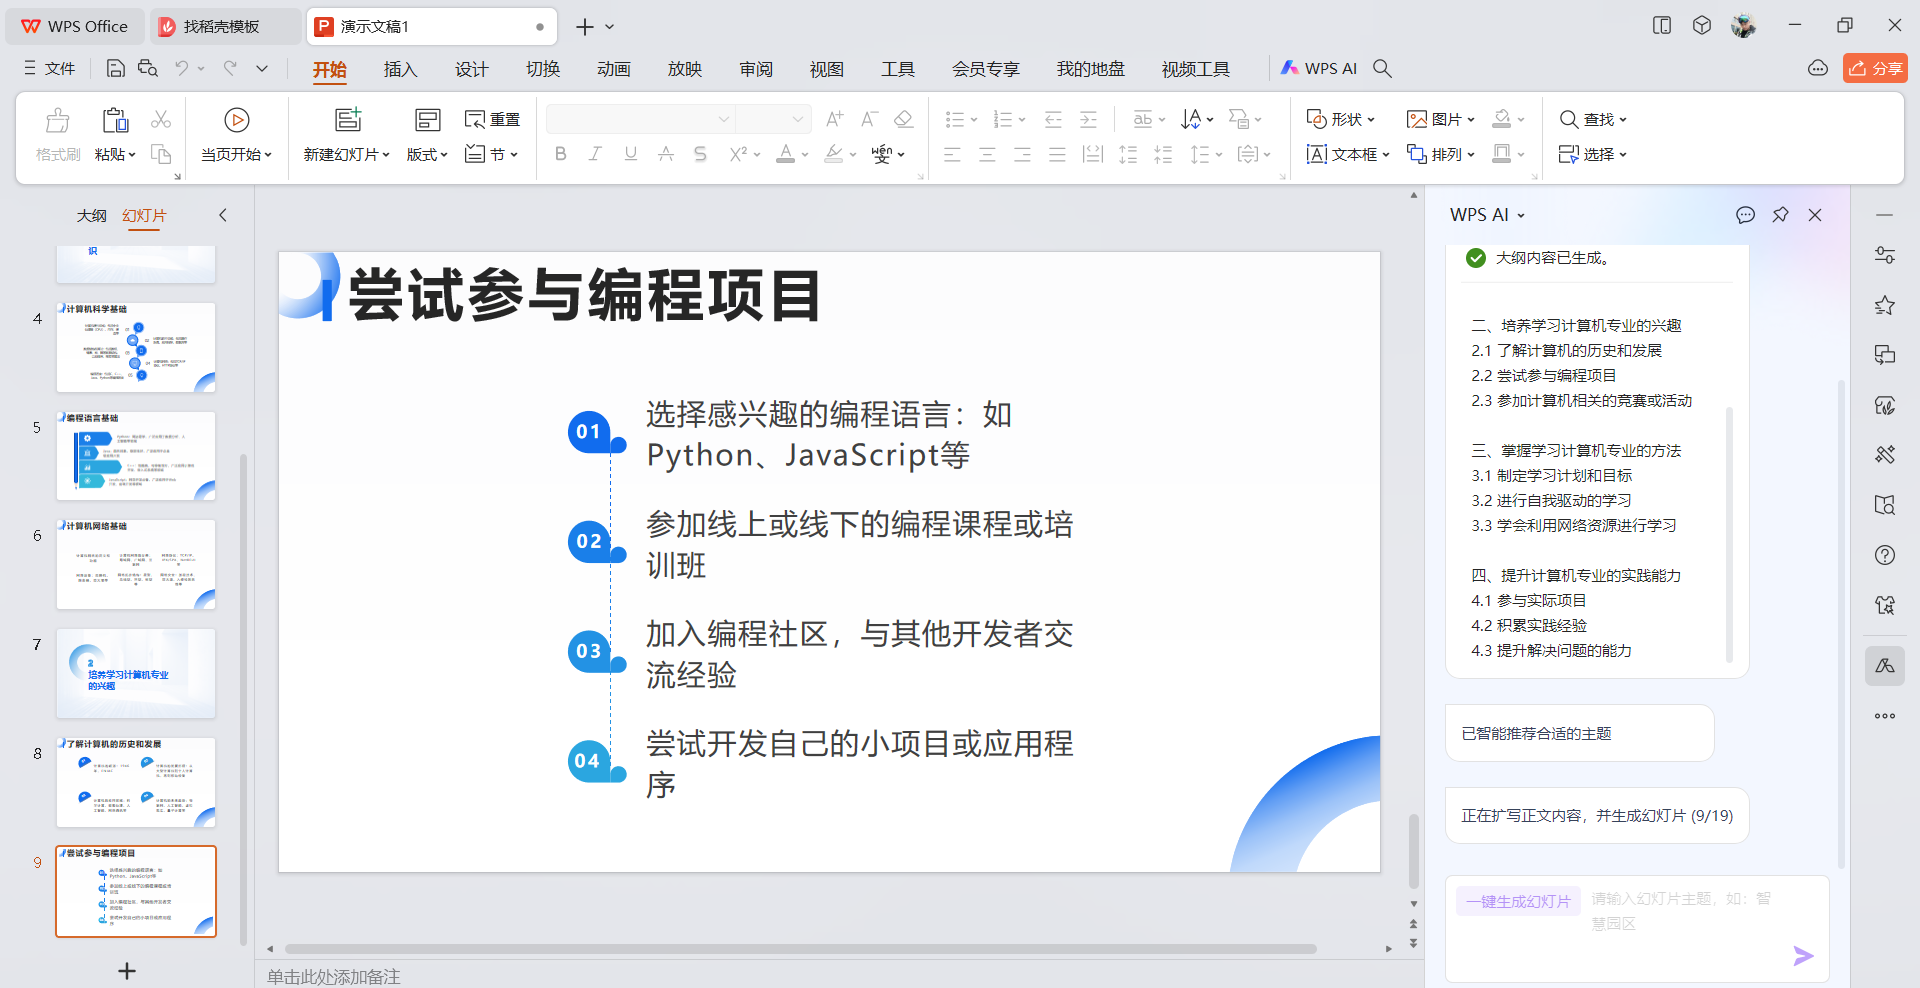Click the Reset (重置) layout button
1920x988 pixels.
(x=492, y=119)
